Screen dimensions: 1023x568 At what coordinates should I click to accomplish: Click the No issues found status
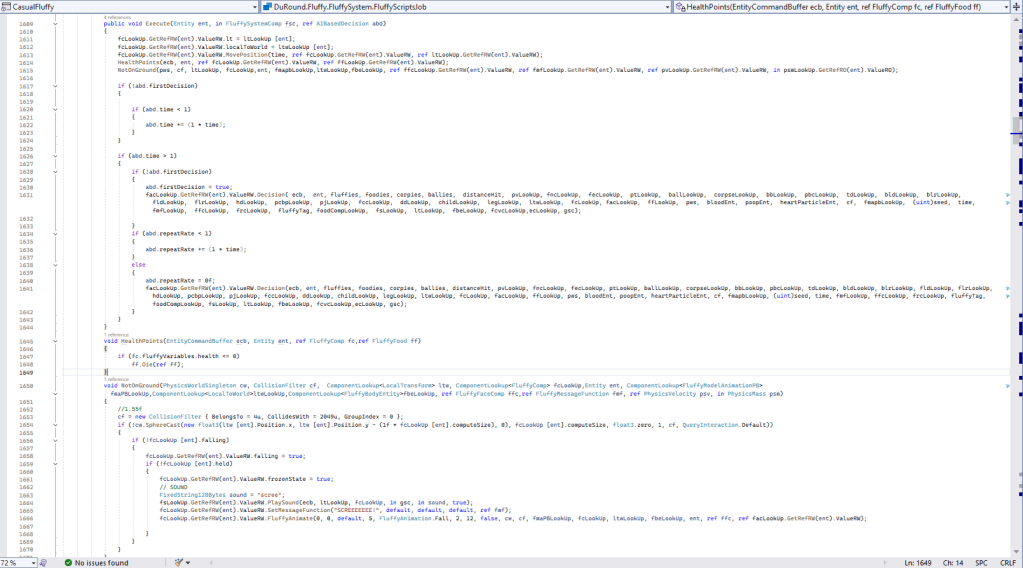tap(101, 562)
